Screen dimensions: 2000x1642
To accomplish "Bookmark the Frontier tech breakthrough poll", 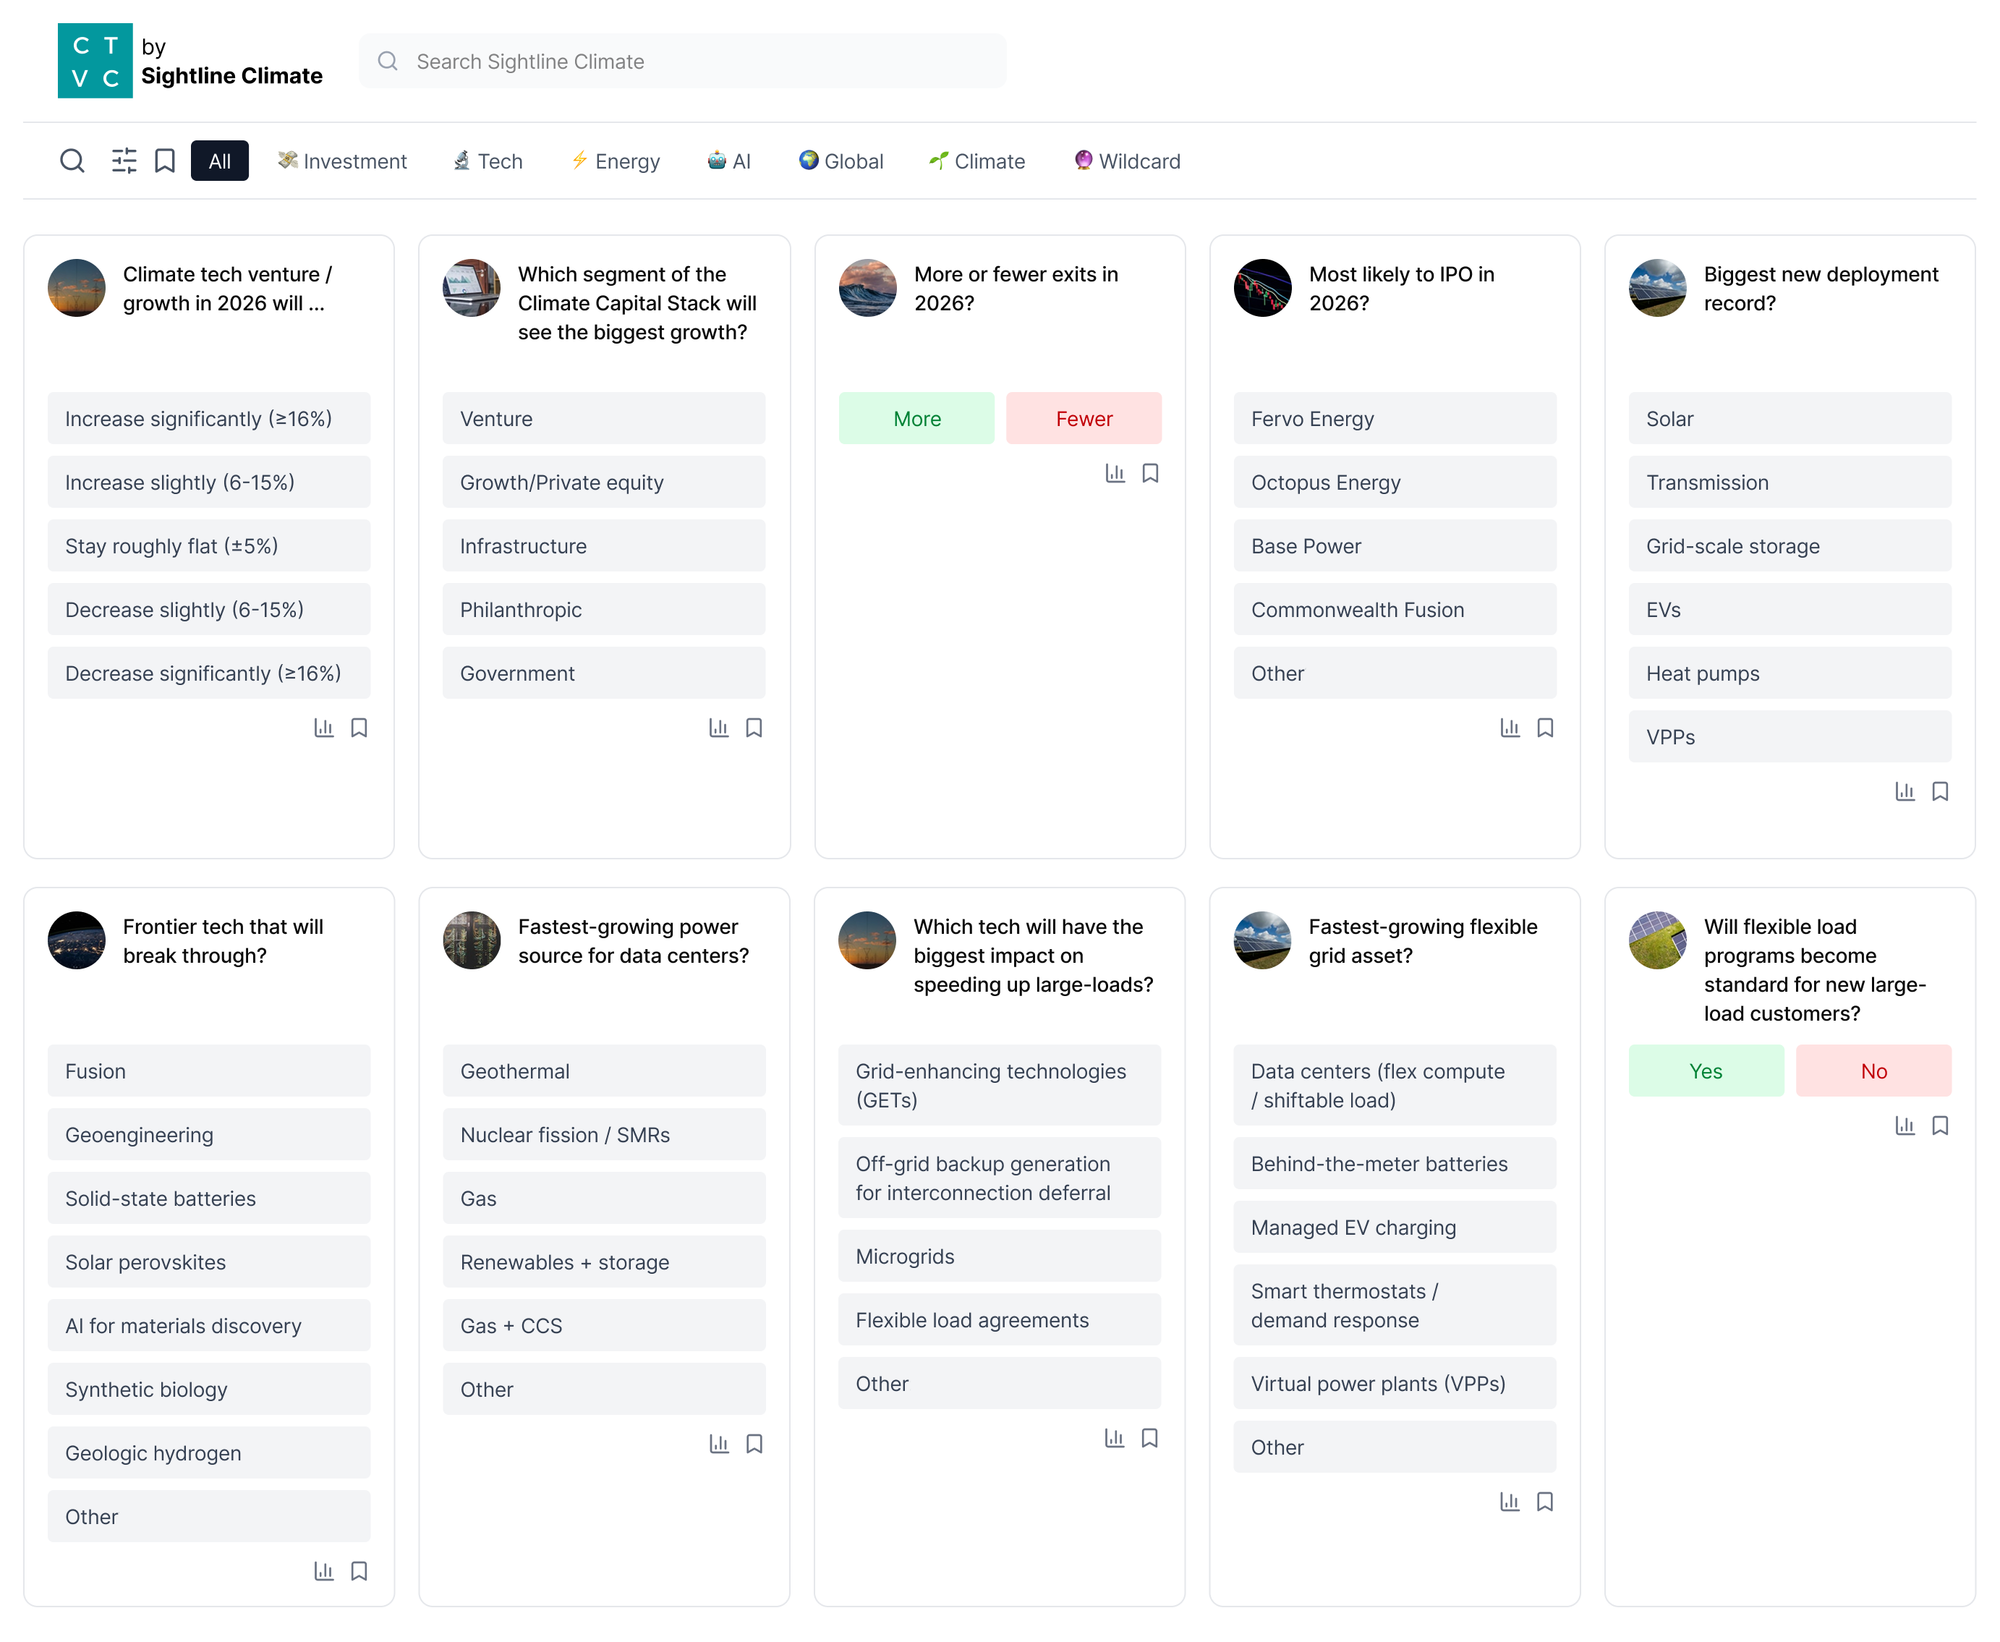I will 359,1571.
